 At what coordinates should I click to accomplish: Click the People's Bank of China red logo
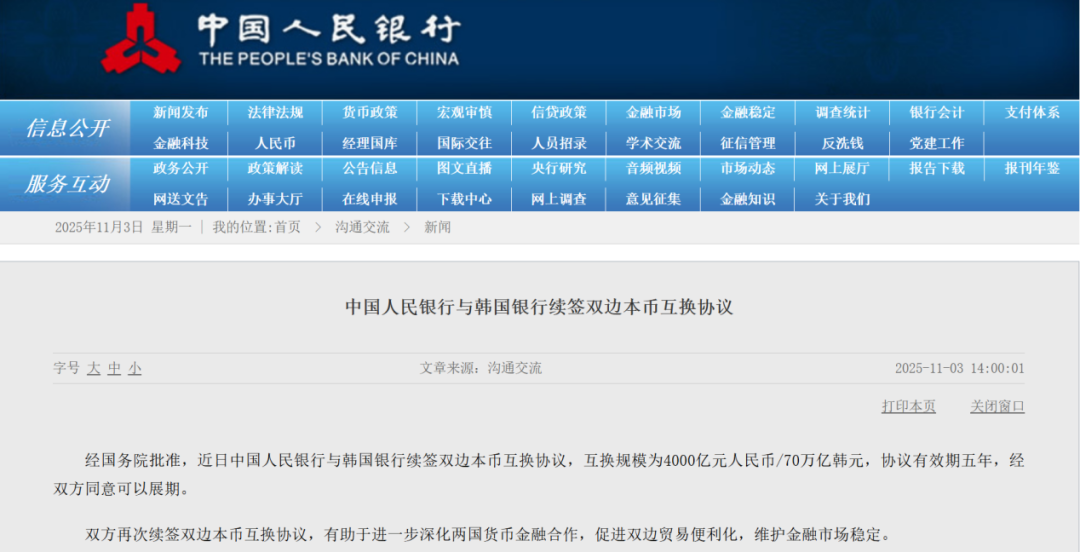point(141,39)
